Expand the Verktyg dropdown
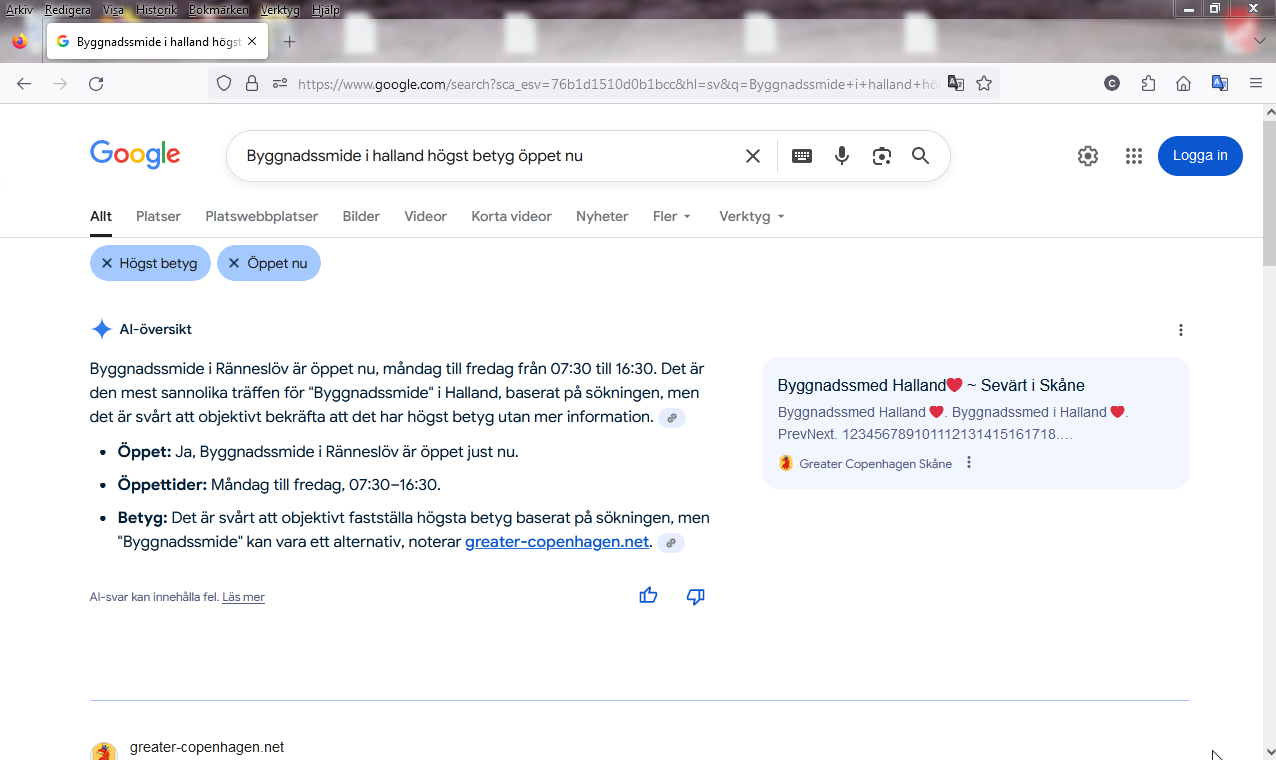This screenshot has width=1276, height=760. coord(751,216)
